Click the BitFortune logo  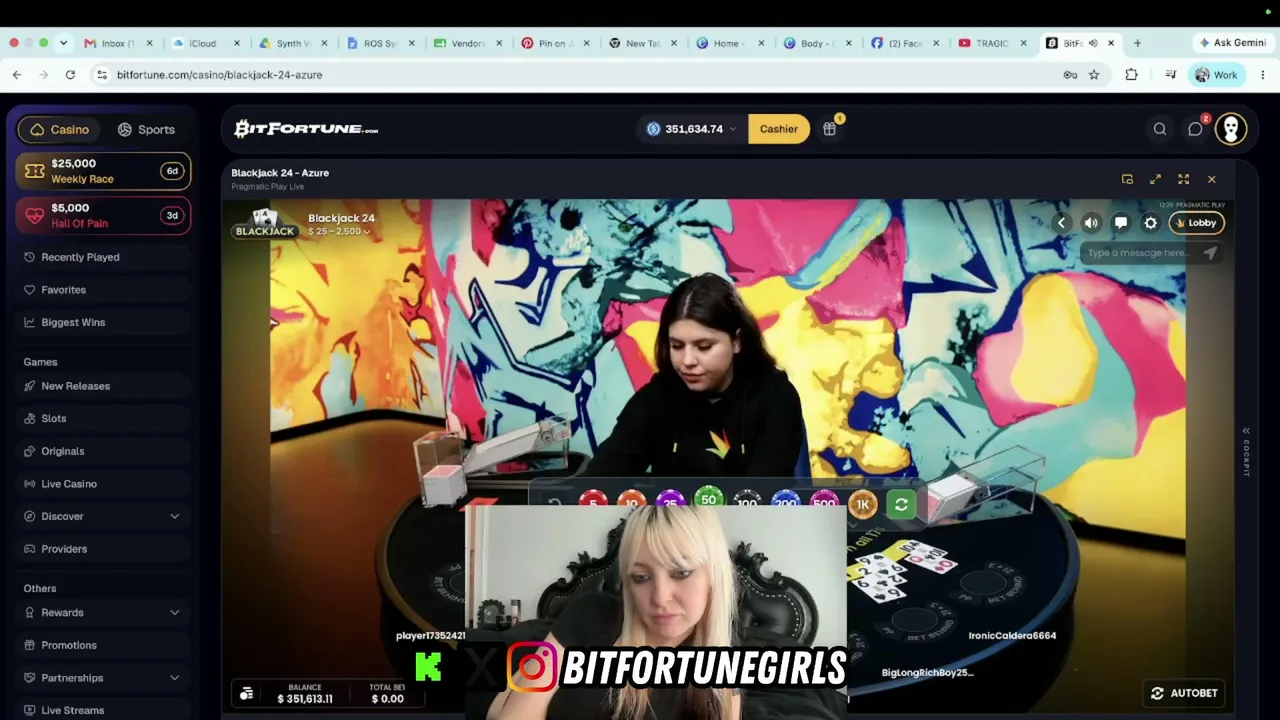coord(306,129)
